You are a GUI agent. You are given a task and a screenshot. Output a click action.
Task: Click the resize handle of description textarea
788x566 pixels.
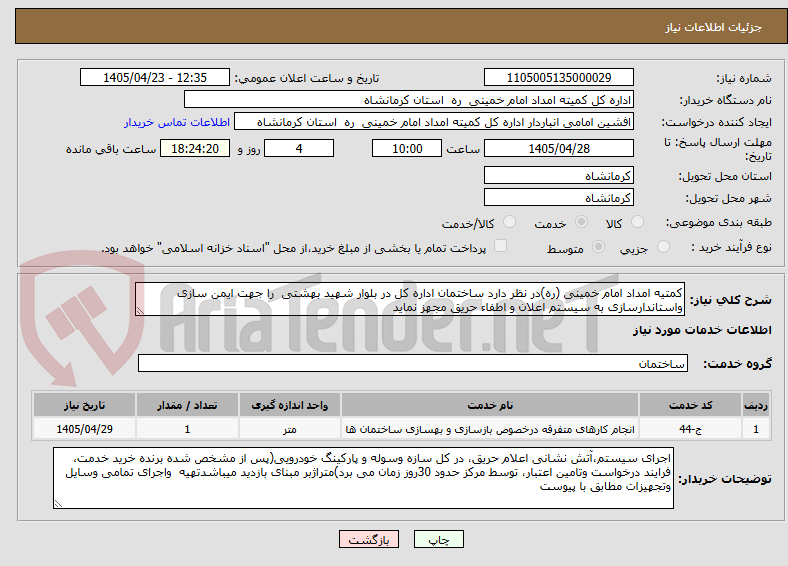point(140,311)
